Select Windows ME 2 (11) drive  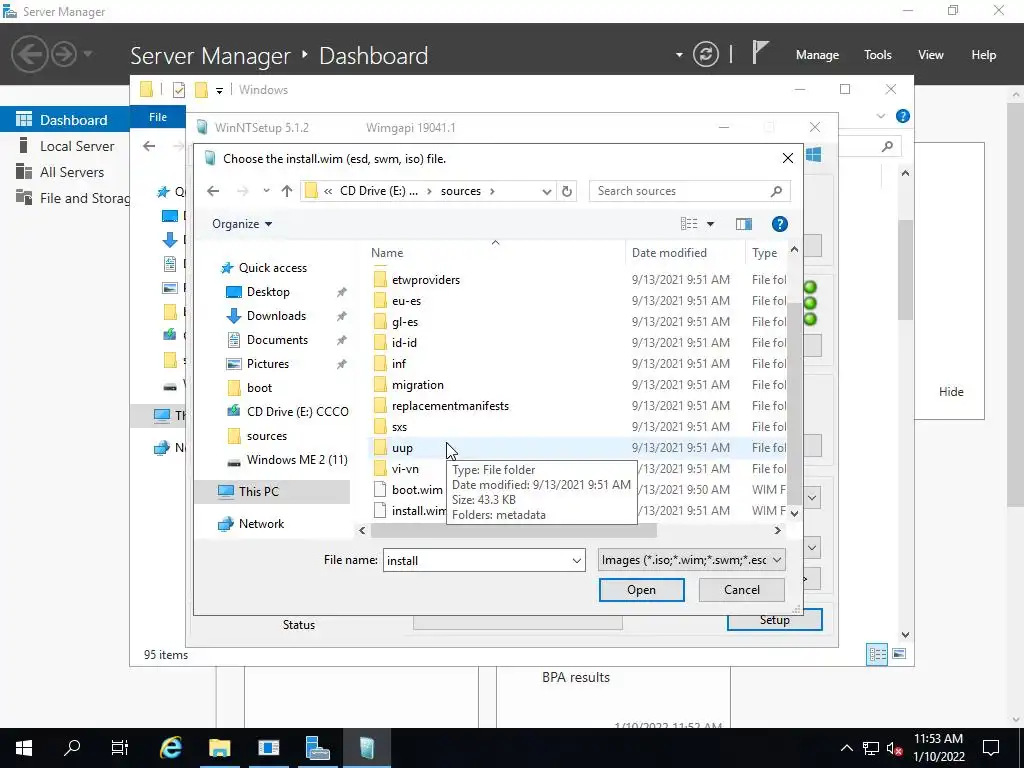click(x=296, y=460)
